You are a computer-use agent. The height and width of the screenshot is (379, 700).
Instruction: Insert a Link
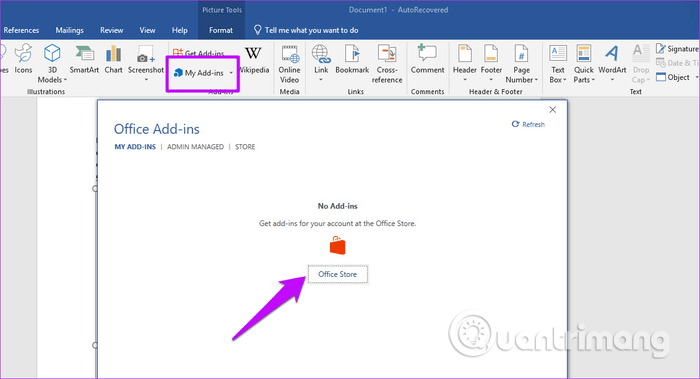click(x=321, y=62)
